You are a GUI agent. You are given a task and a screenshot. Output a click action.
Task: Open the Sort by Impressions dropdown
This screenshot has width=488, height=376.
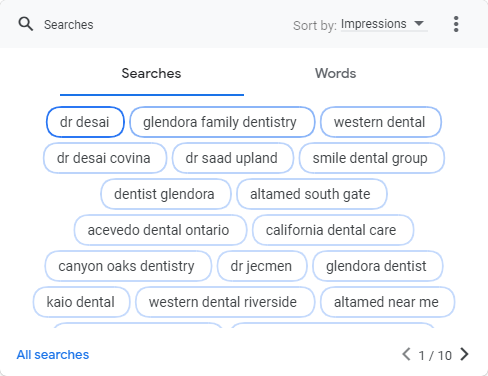384,24
